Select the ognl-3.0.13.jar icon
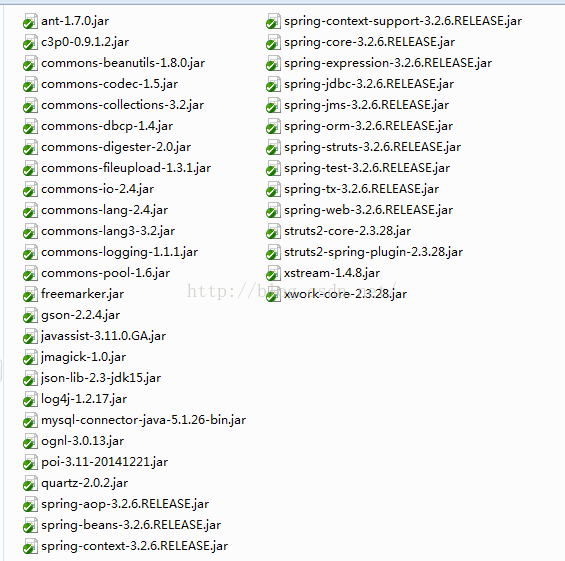This screenshot has width=565, height=561. (x=30, y=441)
